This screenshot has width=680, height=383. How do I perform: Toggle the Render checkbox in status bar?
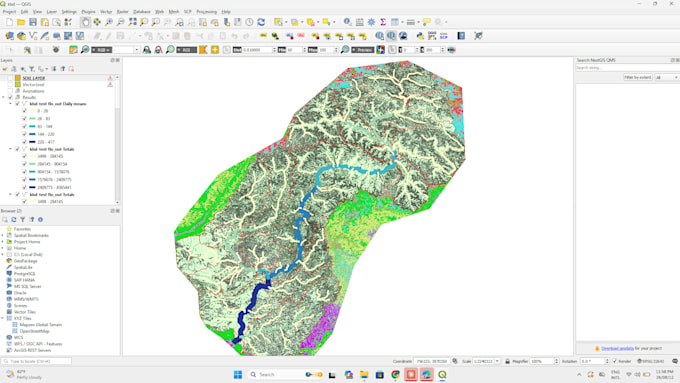tap(615, 361)
